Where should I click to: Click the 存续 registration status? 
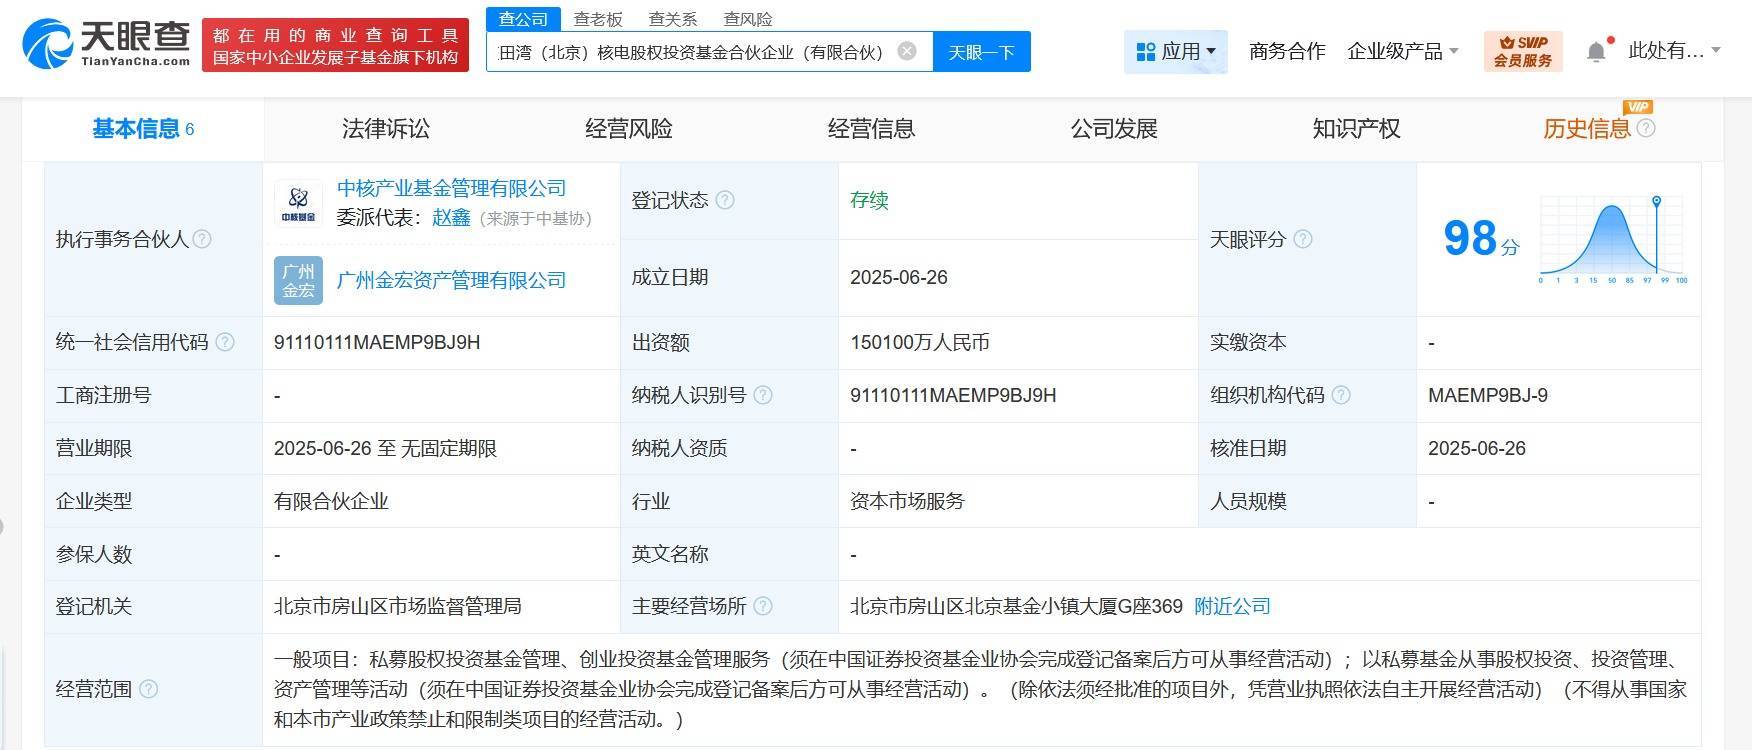pyautogui.click(x=869, y=200)
